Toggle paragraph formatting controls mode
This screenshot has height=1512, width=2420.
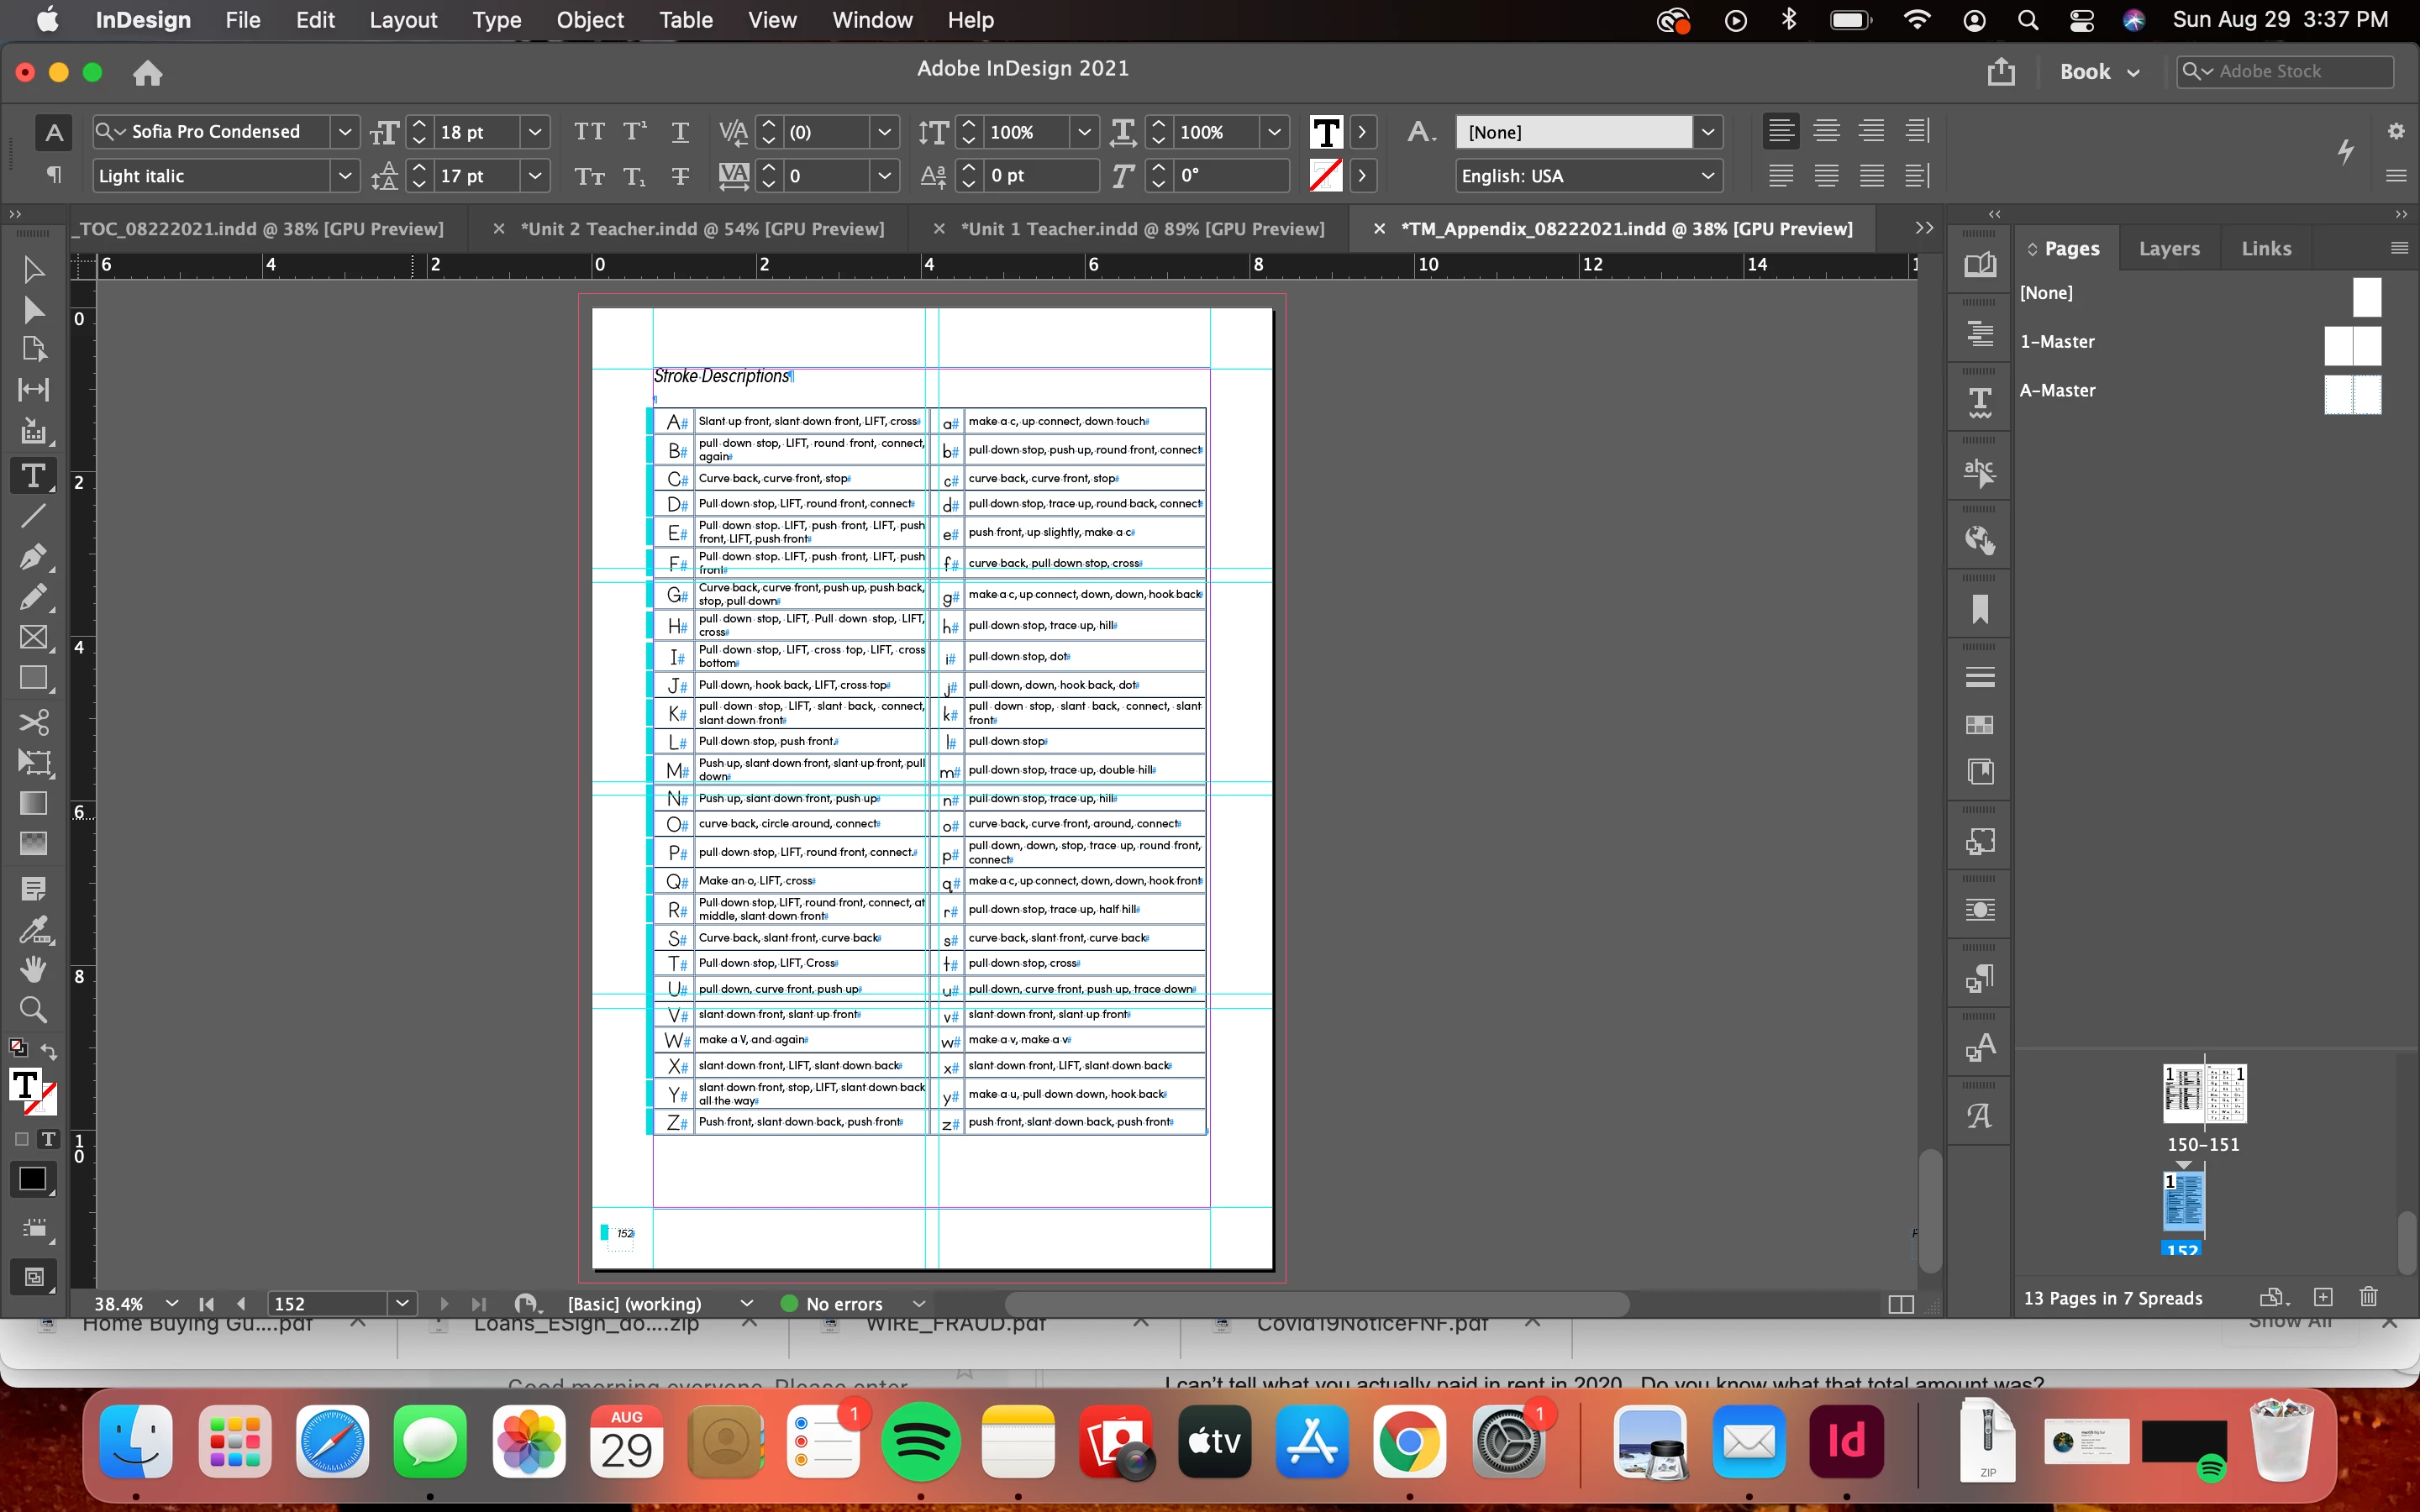(54, 176)
